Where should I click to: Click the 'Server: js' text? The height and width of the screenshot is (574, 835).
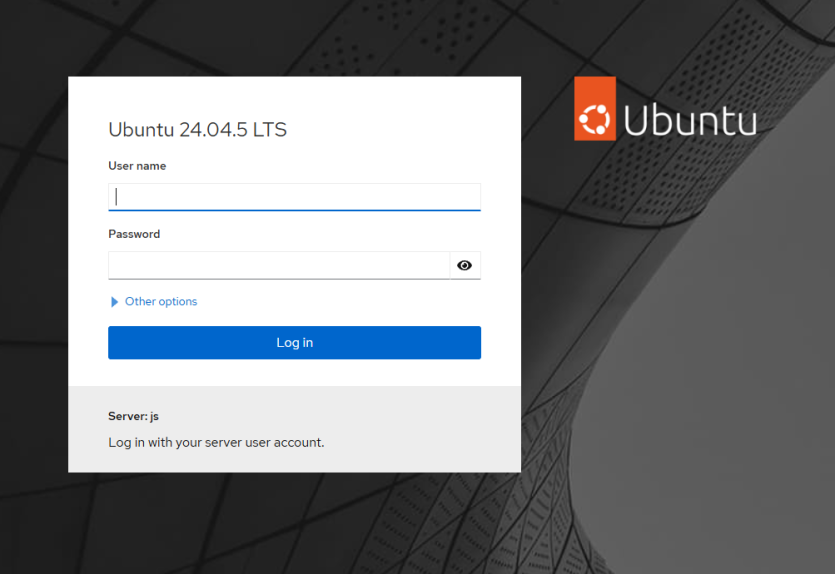pos(133,416)
